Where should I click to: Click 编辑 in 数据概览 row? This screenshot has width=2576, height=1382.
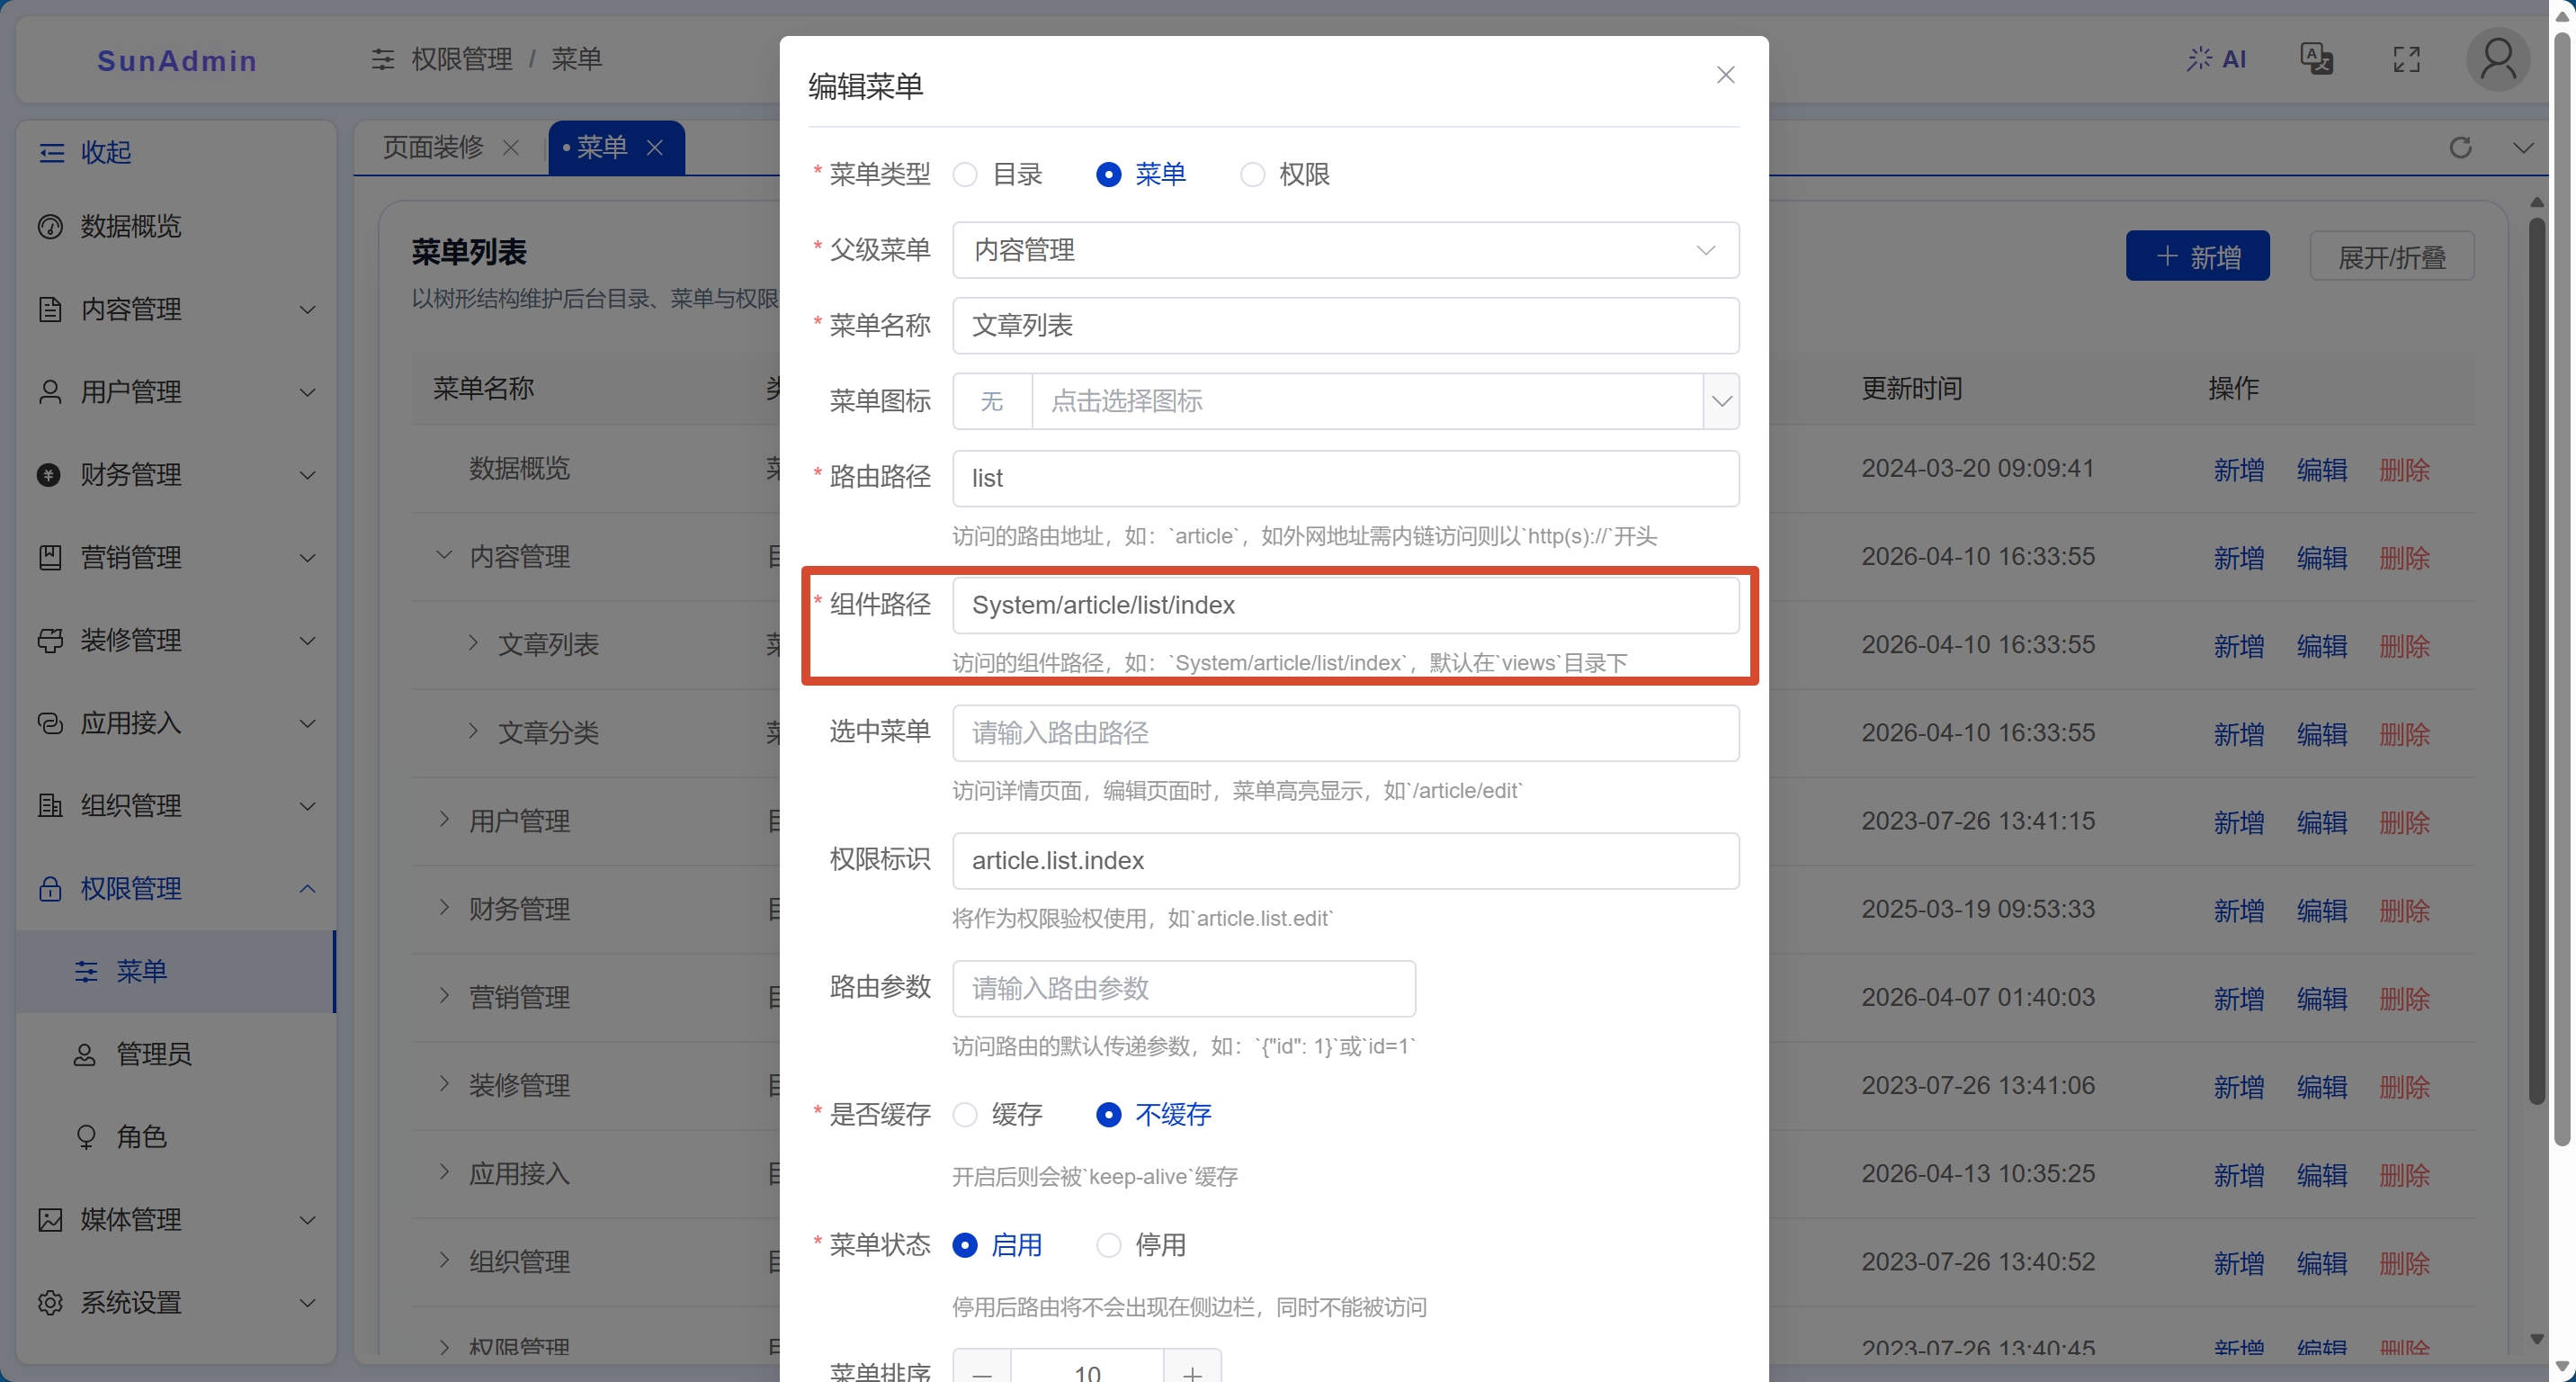(x=2321, y=470)
